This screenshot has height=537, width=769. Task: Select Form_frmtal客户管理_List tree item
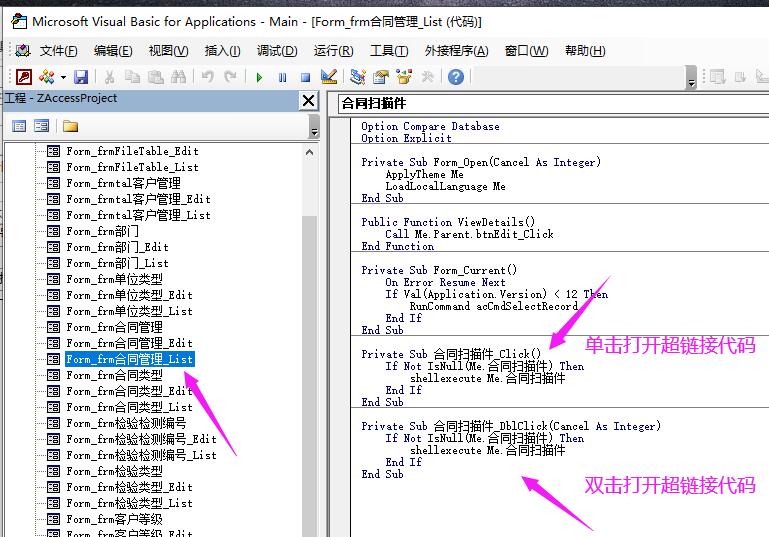(x=138, y=215)
